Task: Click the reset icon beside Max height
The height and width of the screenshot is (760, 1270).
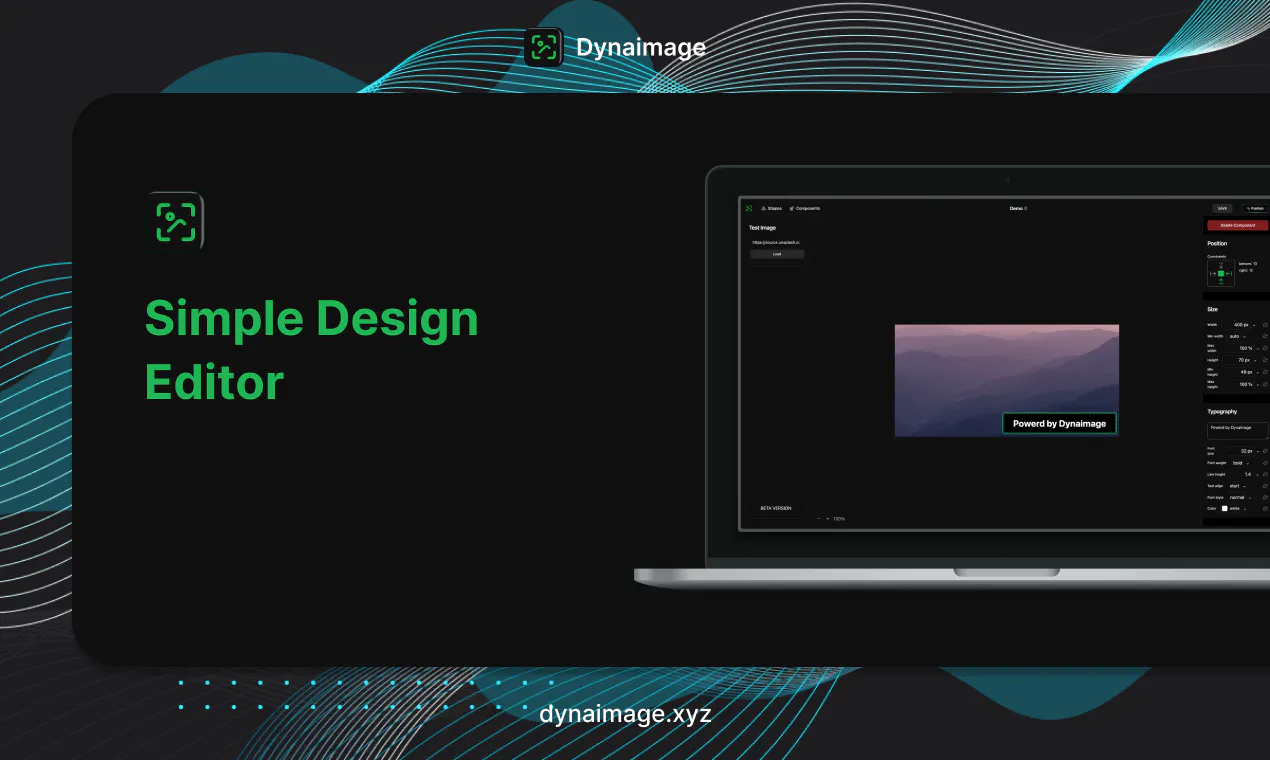Action: pos(1265,384)
